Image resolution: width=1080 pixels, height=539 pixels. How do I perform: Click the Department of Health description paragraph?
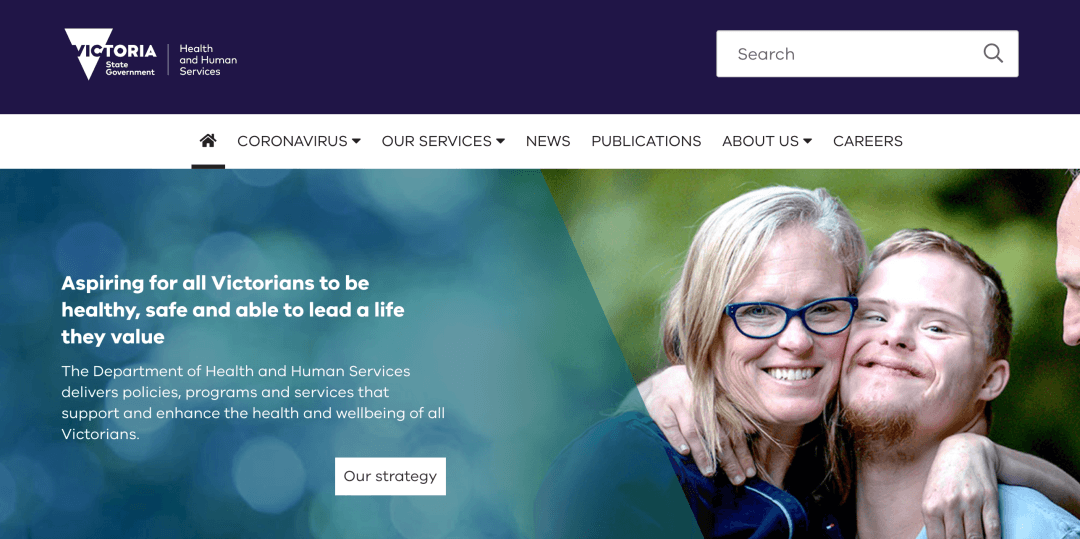(x=253, y=403)
